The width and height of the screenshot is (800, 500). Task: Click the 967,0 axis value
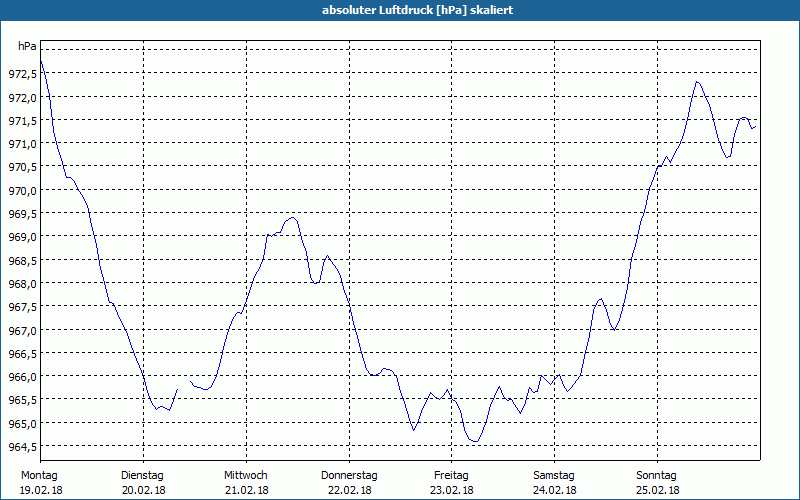pyautogui.click(x=23, y=331)
